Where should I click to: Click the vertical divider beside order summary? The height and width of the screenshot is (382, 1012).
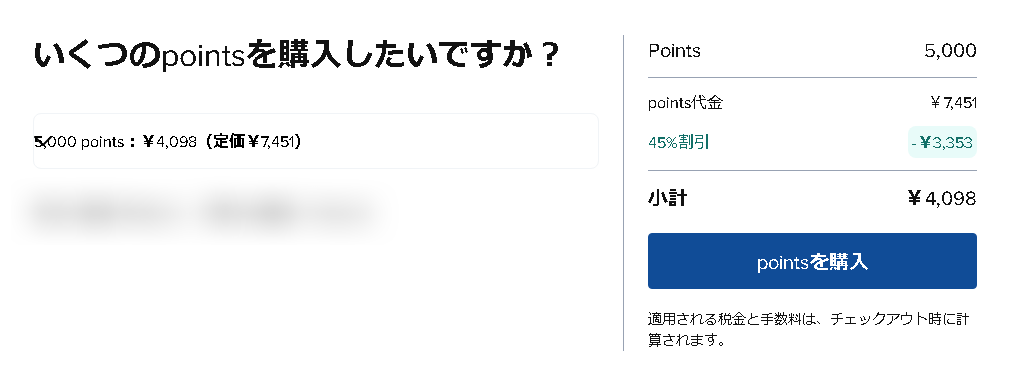pos(623,193)
